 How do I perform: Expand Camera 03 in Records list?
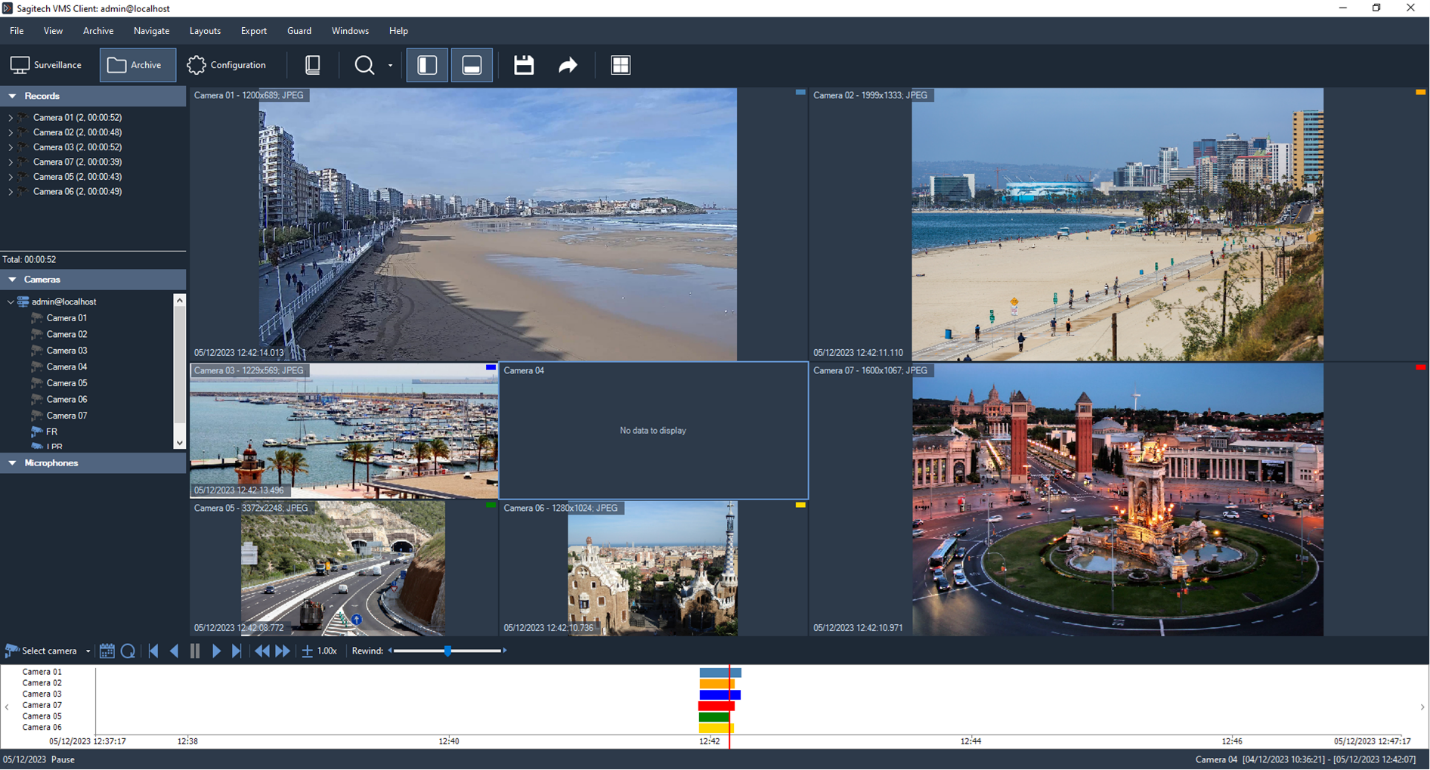point(11,147)
